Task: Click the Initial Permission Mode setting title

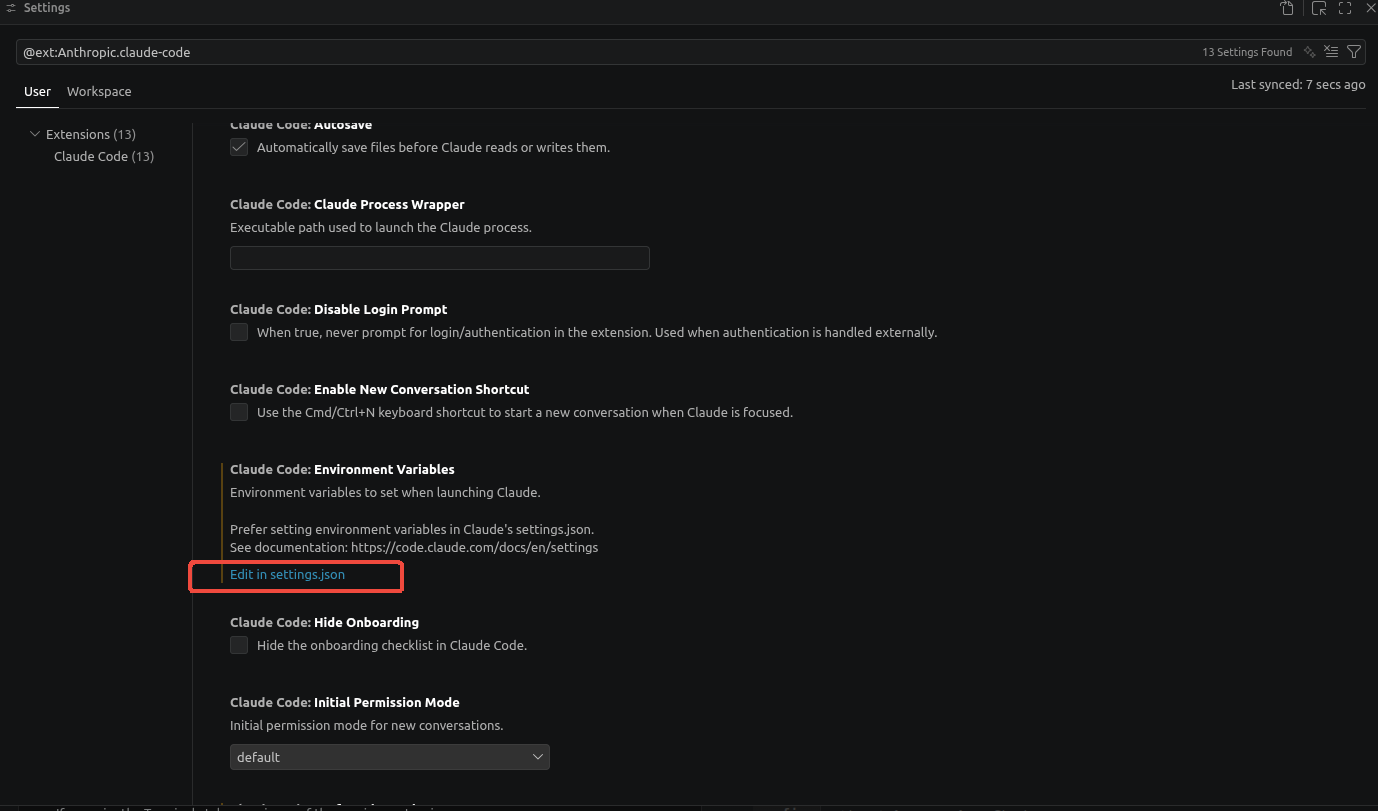Action: 344,702
